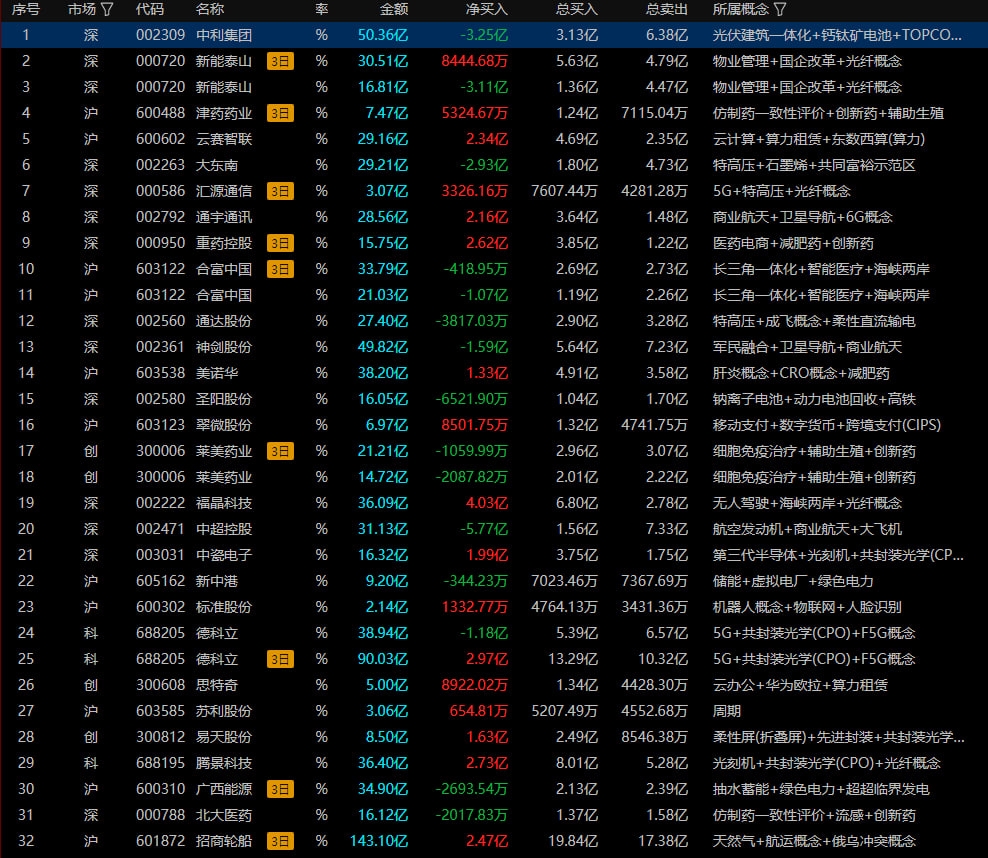Select stock code 600302 标准股份
The image size is (988, 858).
click(x=161, y=607)
